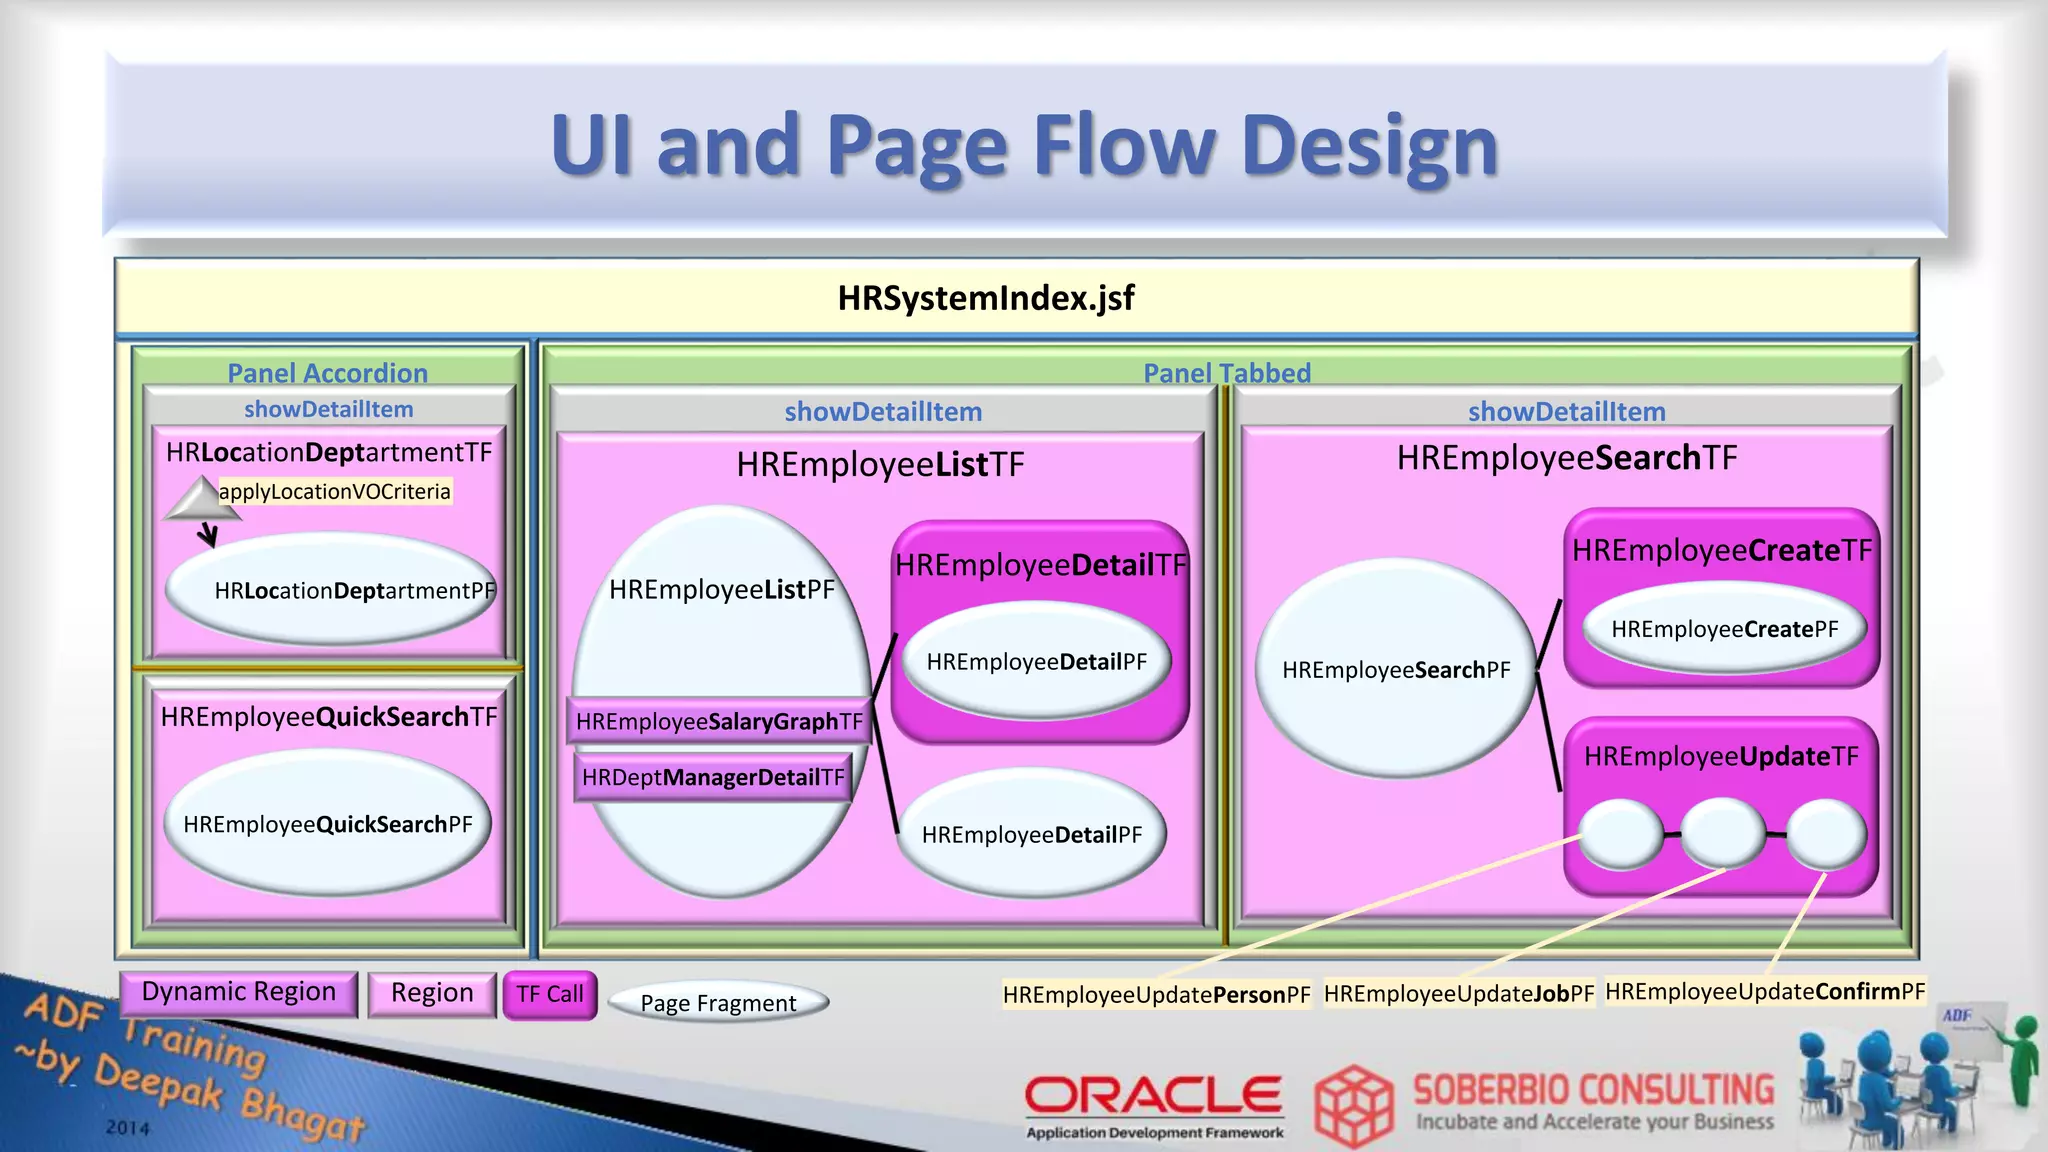Click the HREmployeeSalaryGraphTF box
Screen dimensions: 2048x1152
(718, 721)
